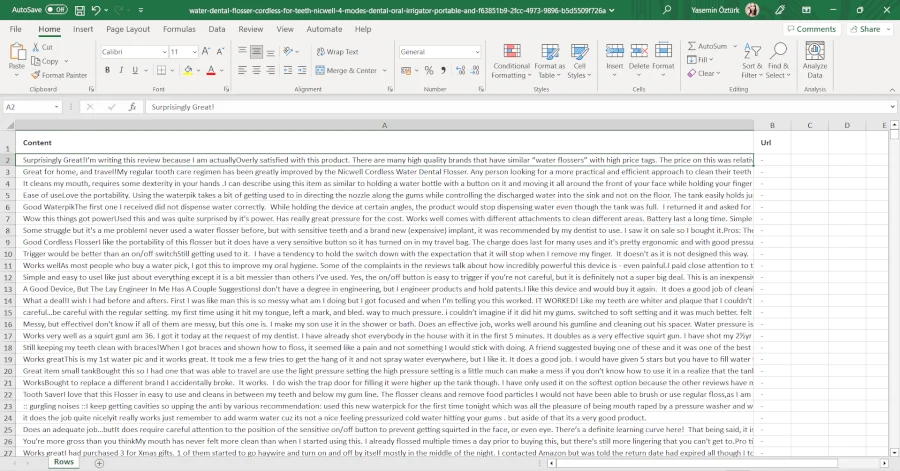Click Decrease Font Size icon
This screenshot has height=471, width=900.
point(220,52)
